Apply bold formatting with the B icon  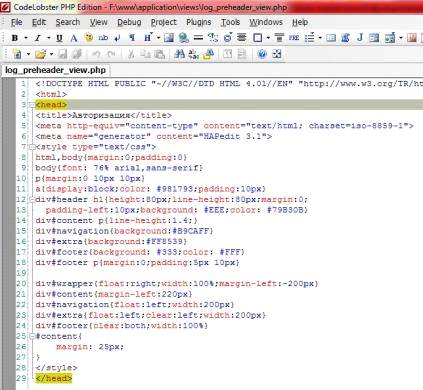15,38
